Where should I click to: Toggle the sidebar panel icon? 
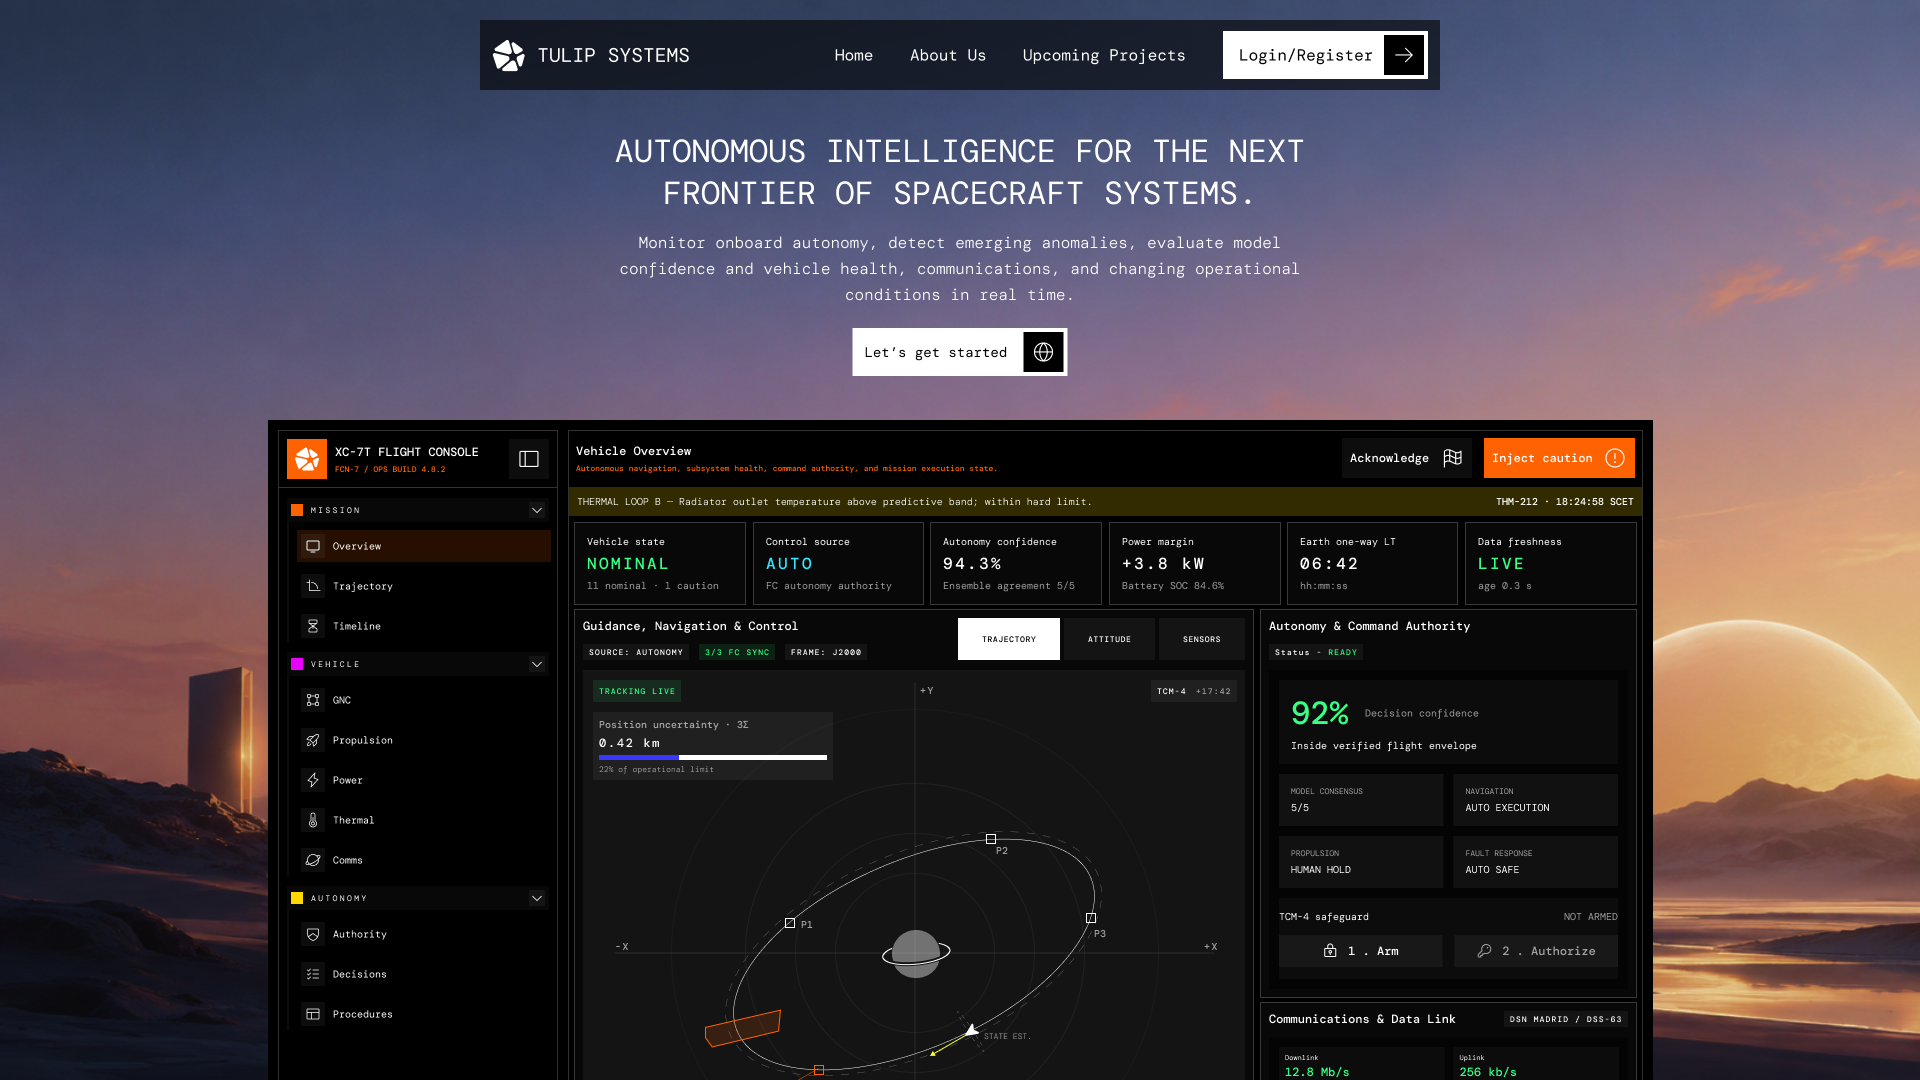coord(529,459)
